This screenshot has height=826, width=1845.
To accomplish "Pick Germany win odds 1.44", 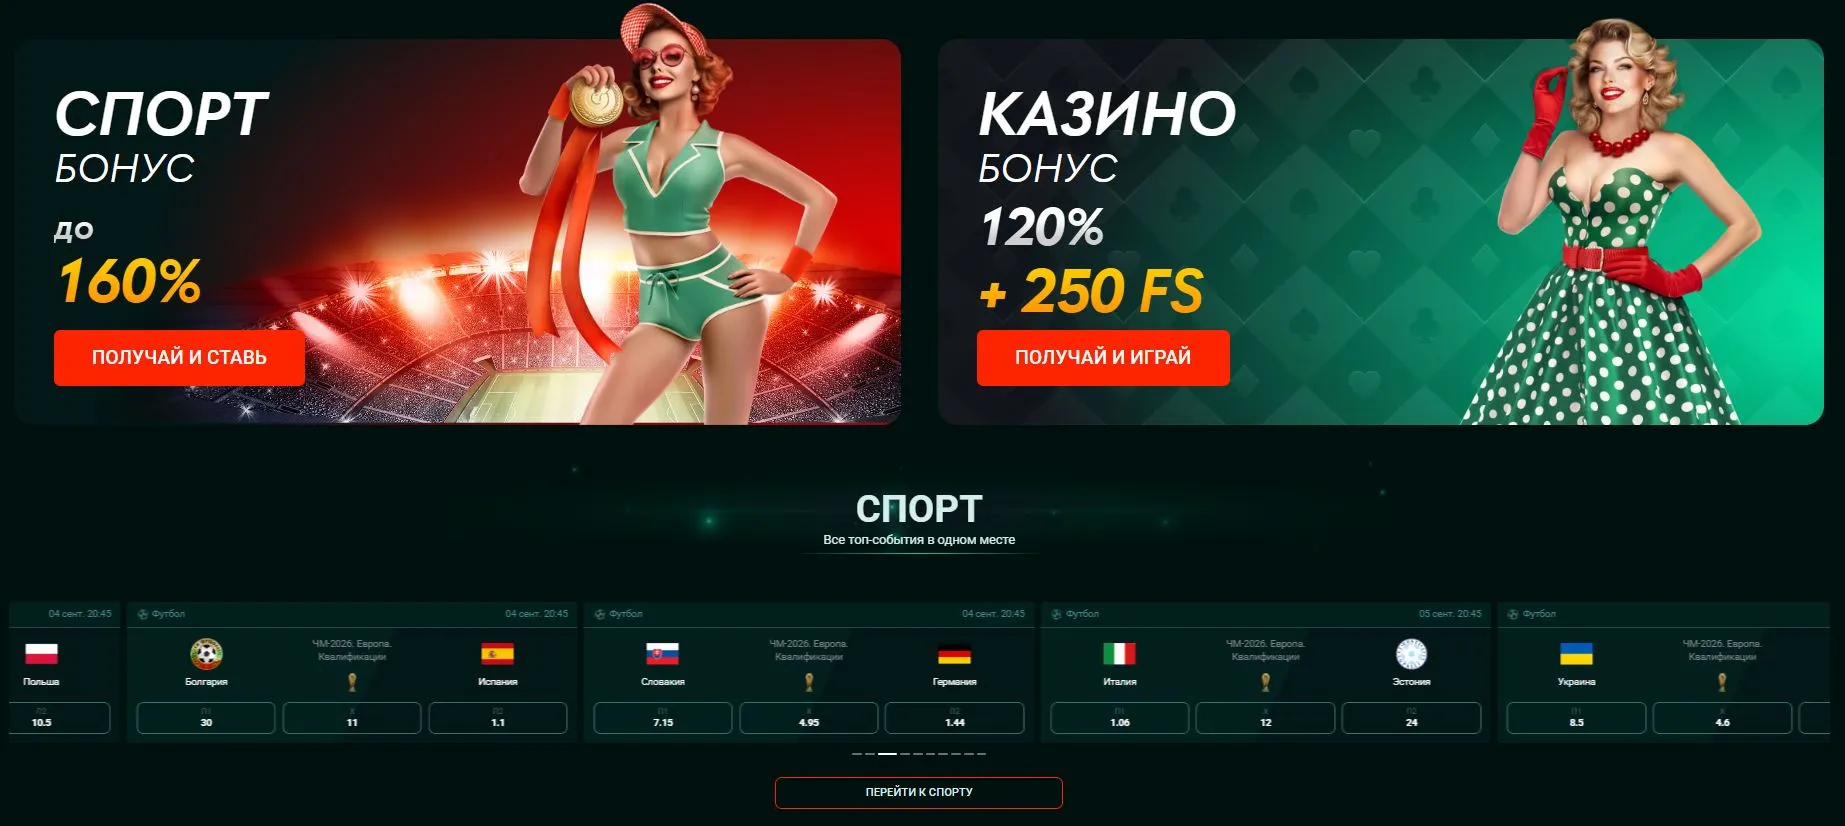I will [955, 718].
